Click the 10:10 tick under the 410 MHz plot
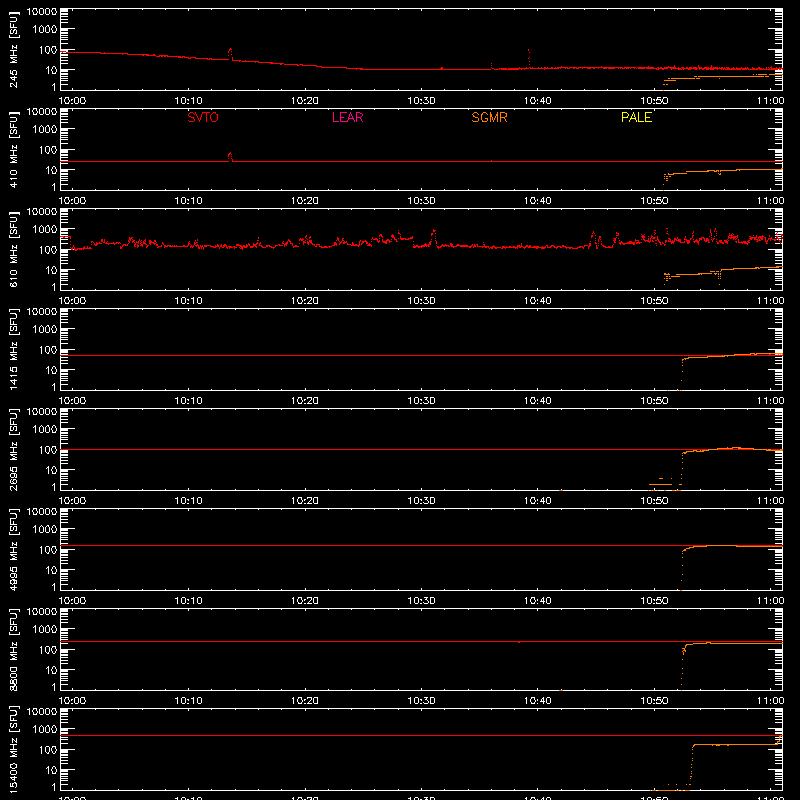The image size is (800, 800). (x=189, y=201)
